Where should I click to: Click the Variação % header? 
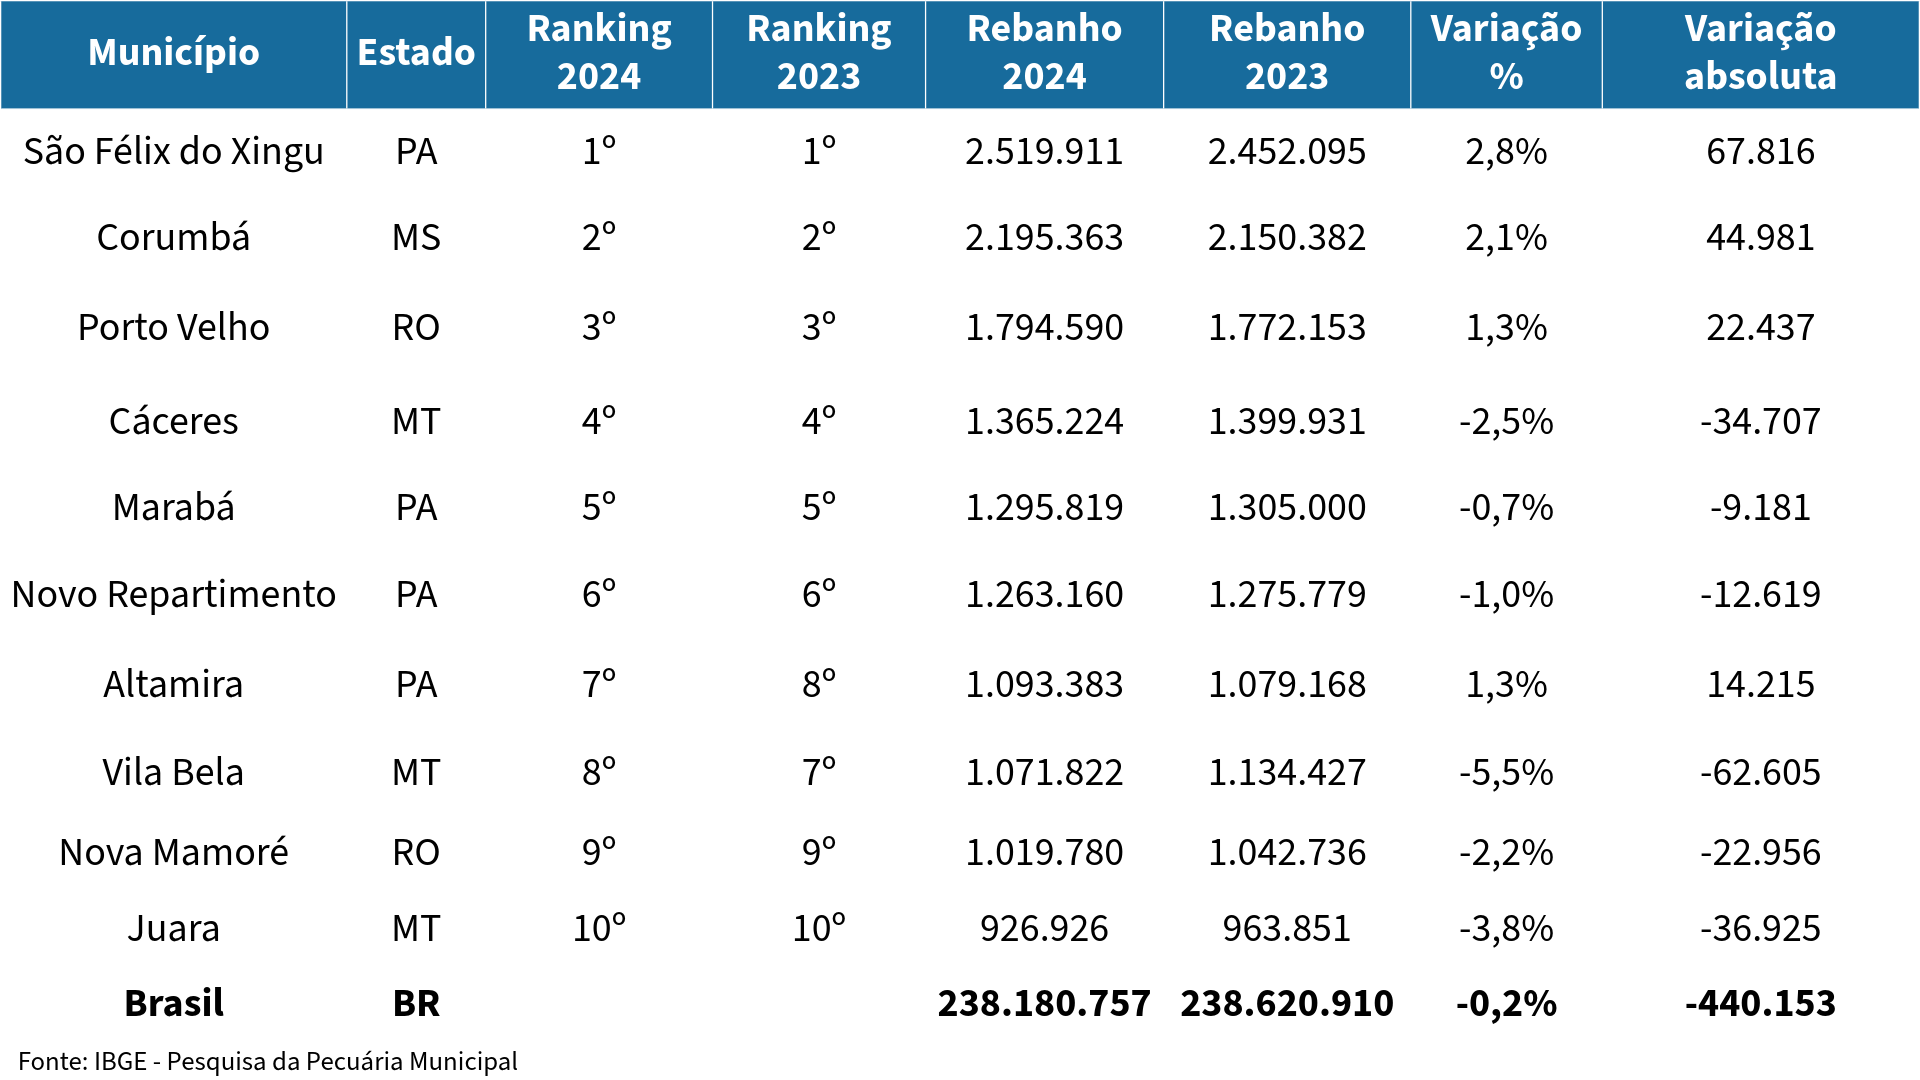coord(1506,54)
